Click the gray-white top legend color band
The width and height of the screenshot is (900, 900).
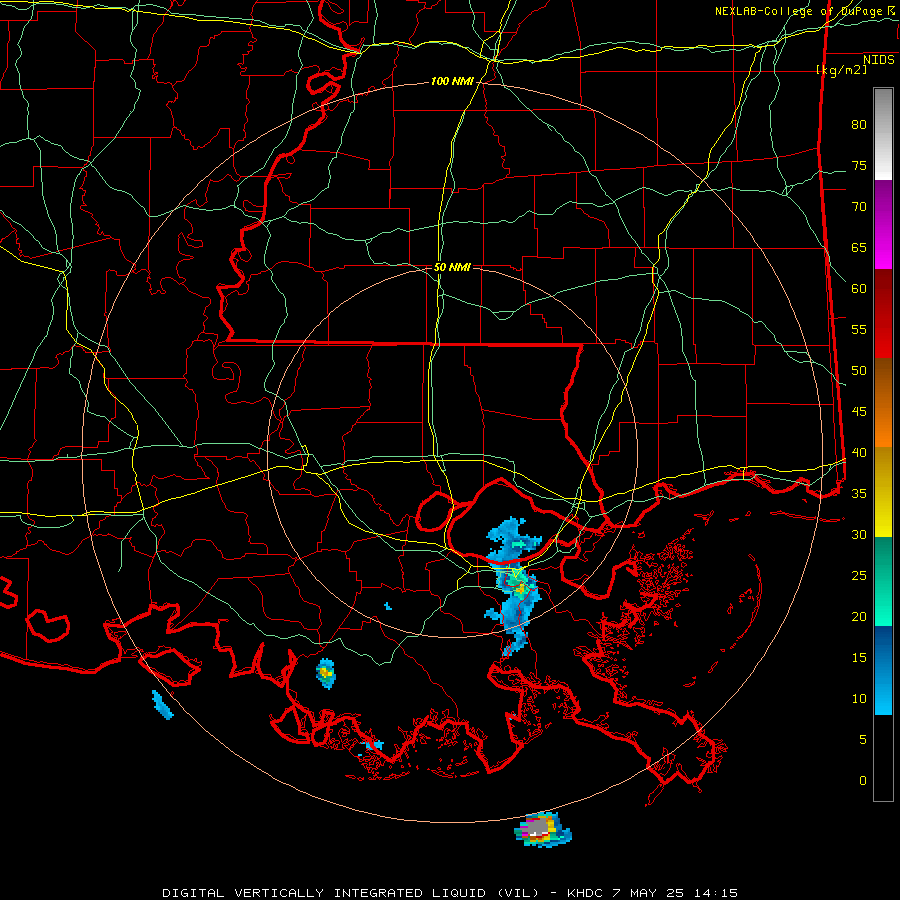(x=883, y=134)
